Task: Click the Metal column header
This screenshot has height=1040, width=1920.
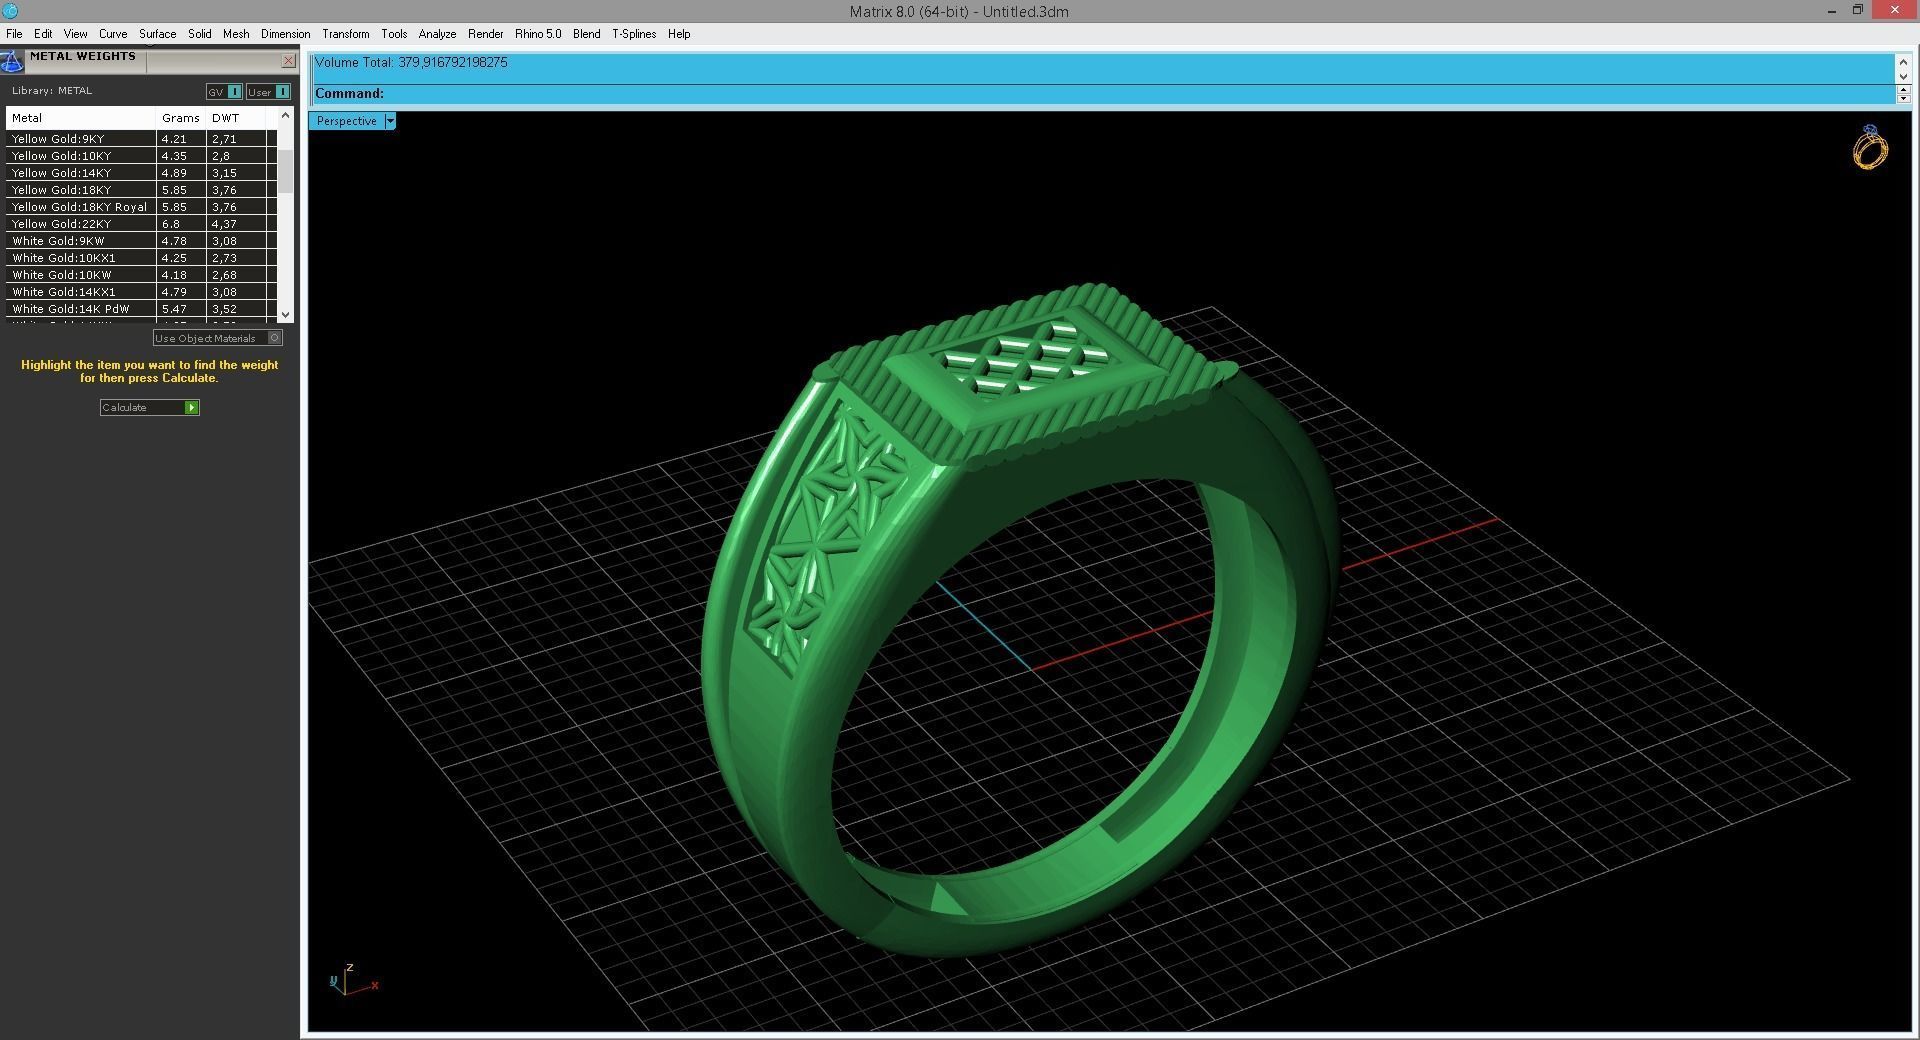Action: (x=81, y=118)
